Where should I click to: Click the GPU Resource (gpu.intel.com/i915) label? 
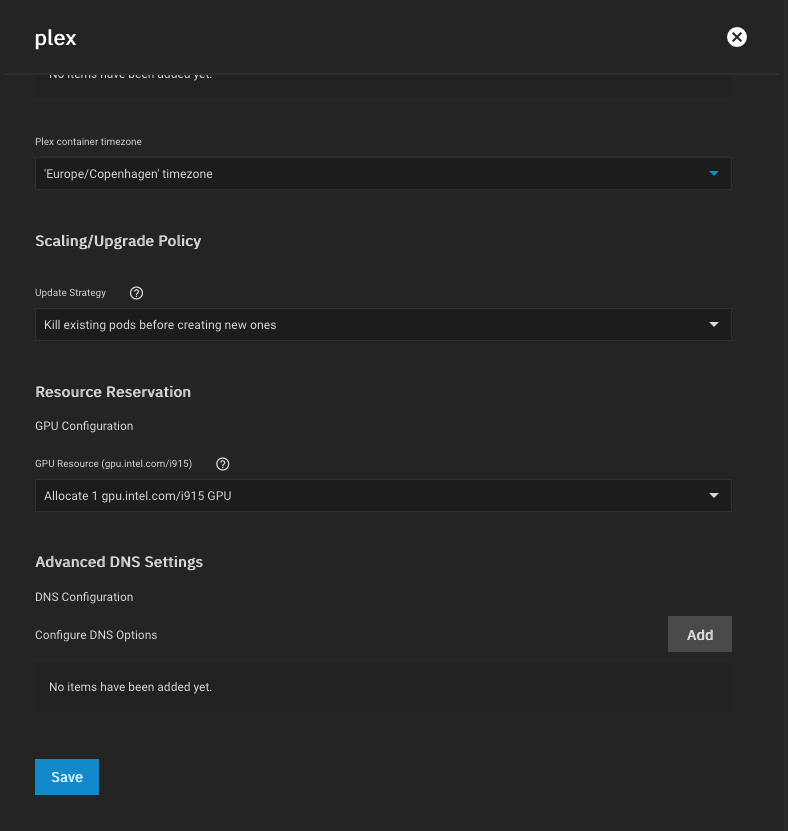click(113, 464)
